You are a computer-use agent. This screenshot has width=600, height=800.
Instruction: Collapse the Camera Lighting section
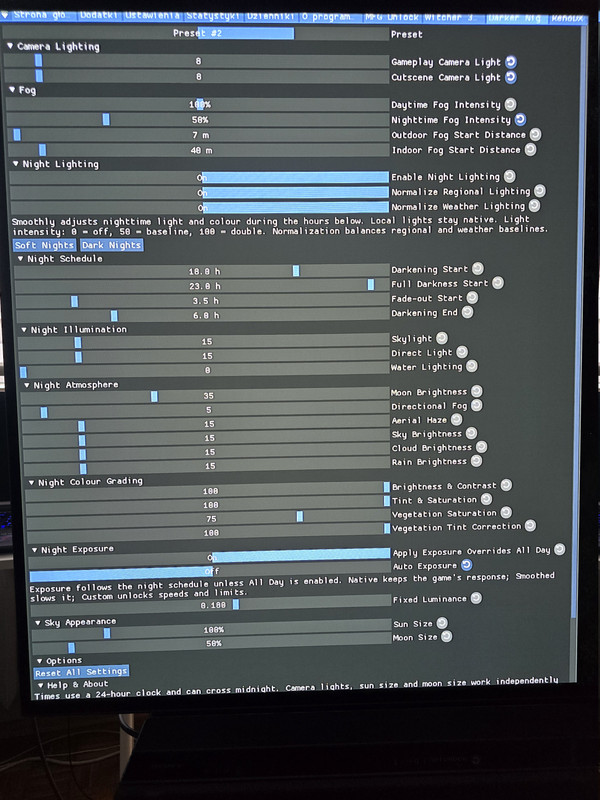[x=10, y=46]
